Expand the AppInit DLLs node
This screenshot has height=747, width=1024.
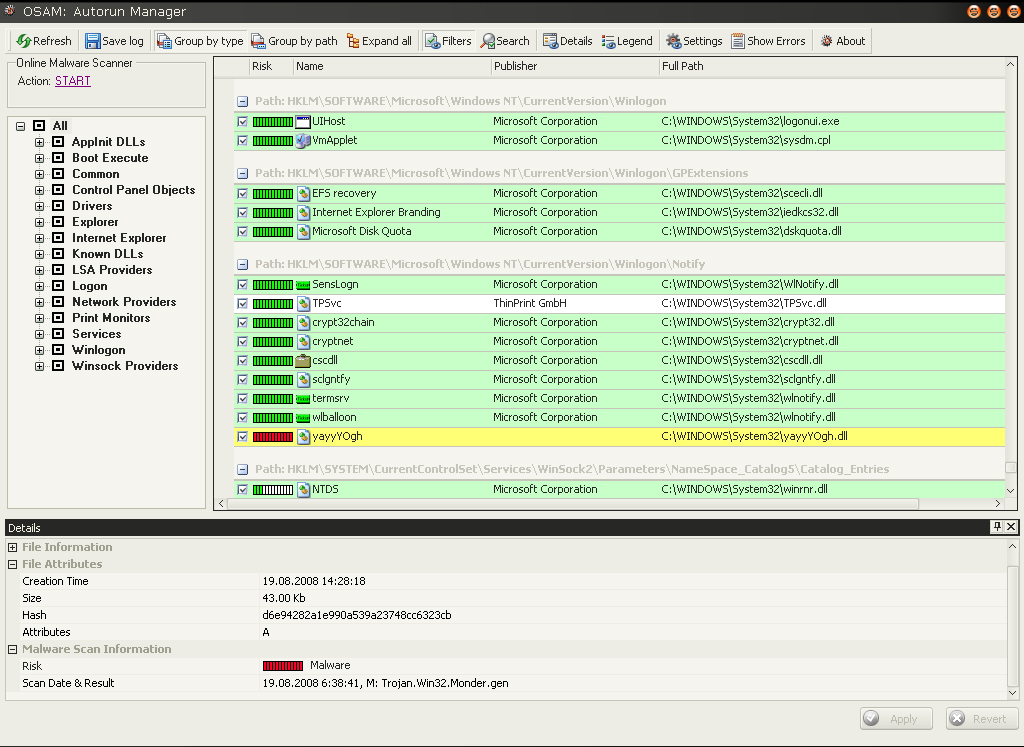pos(39,142)
